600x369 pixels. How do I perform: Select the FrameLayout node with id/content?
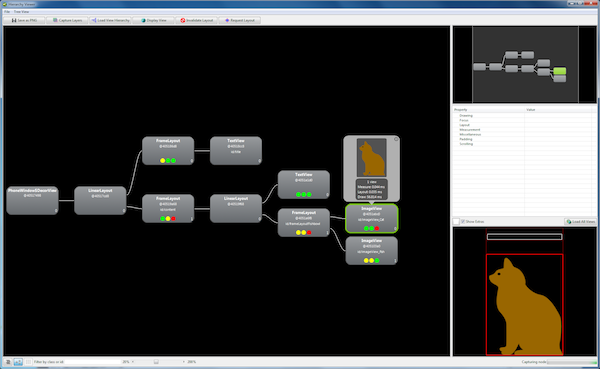click(168, 209)
